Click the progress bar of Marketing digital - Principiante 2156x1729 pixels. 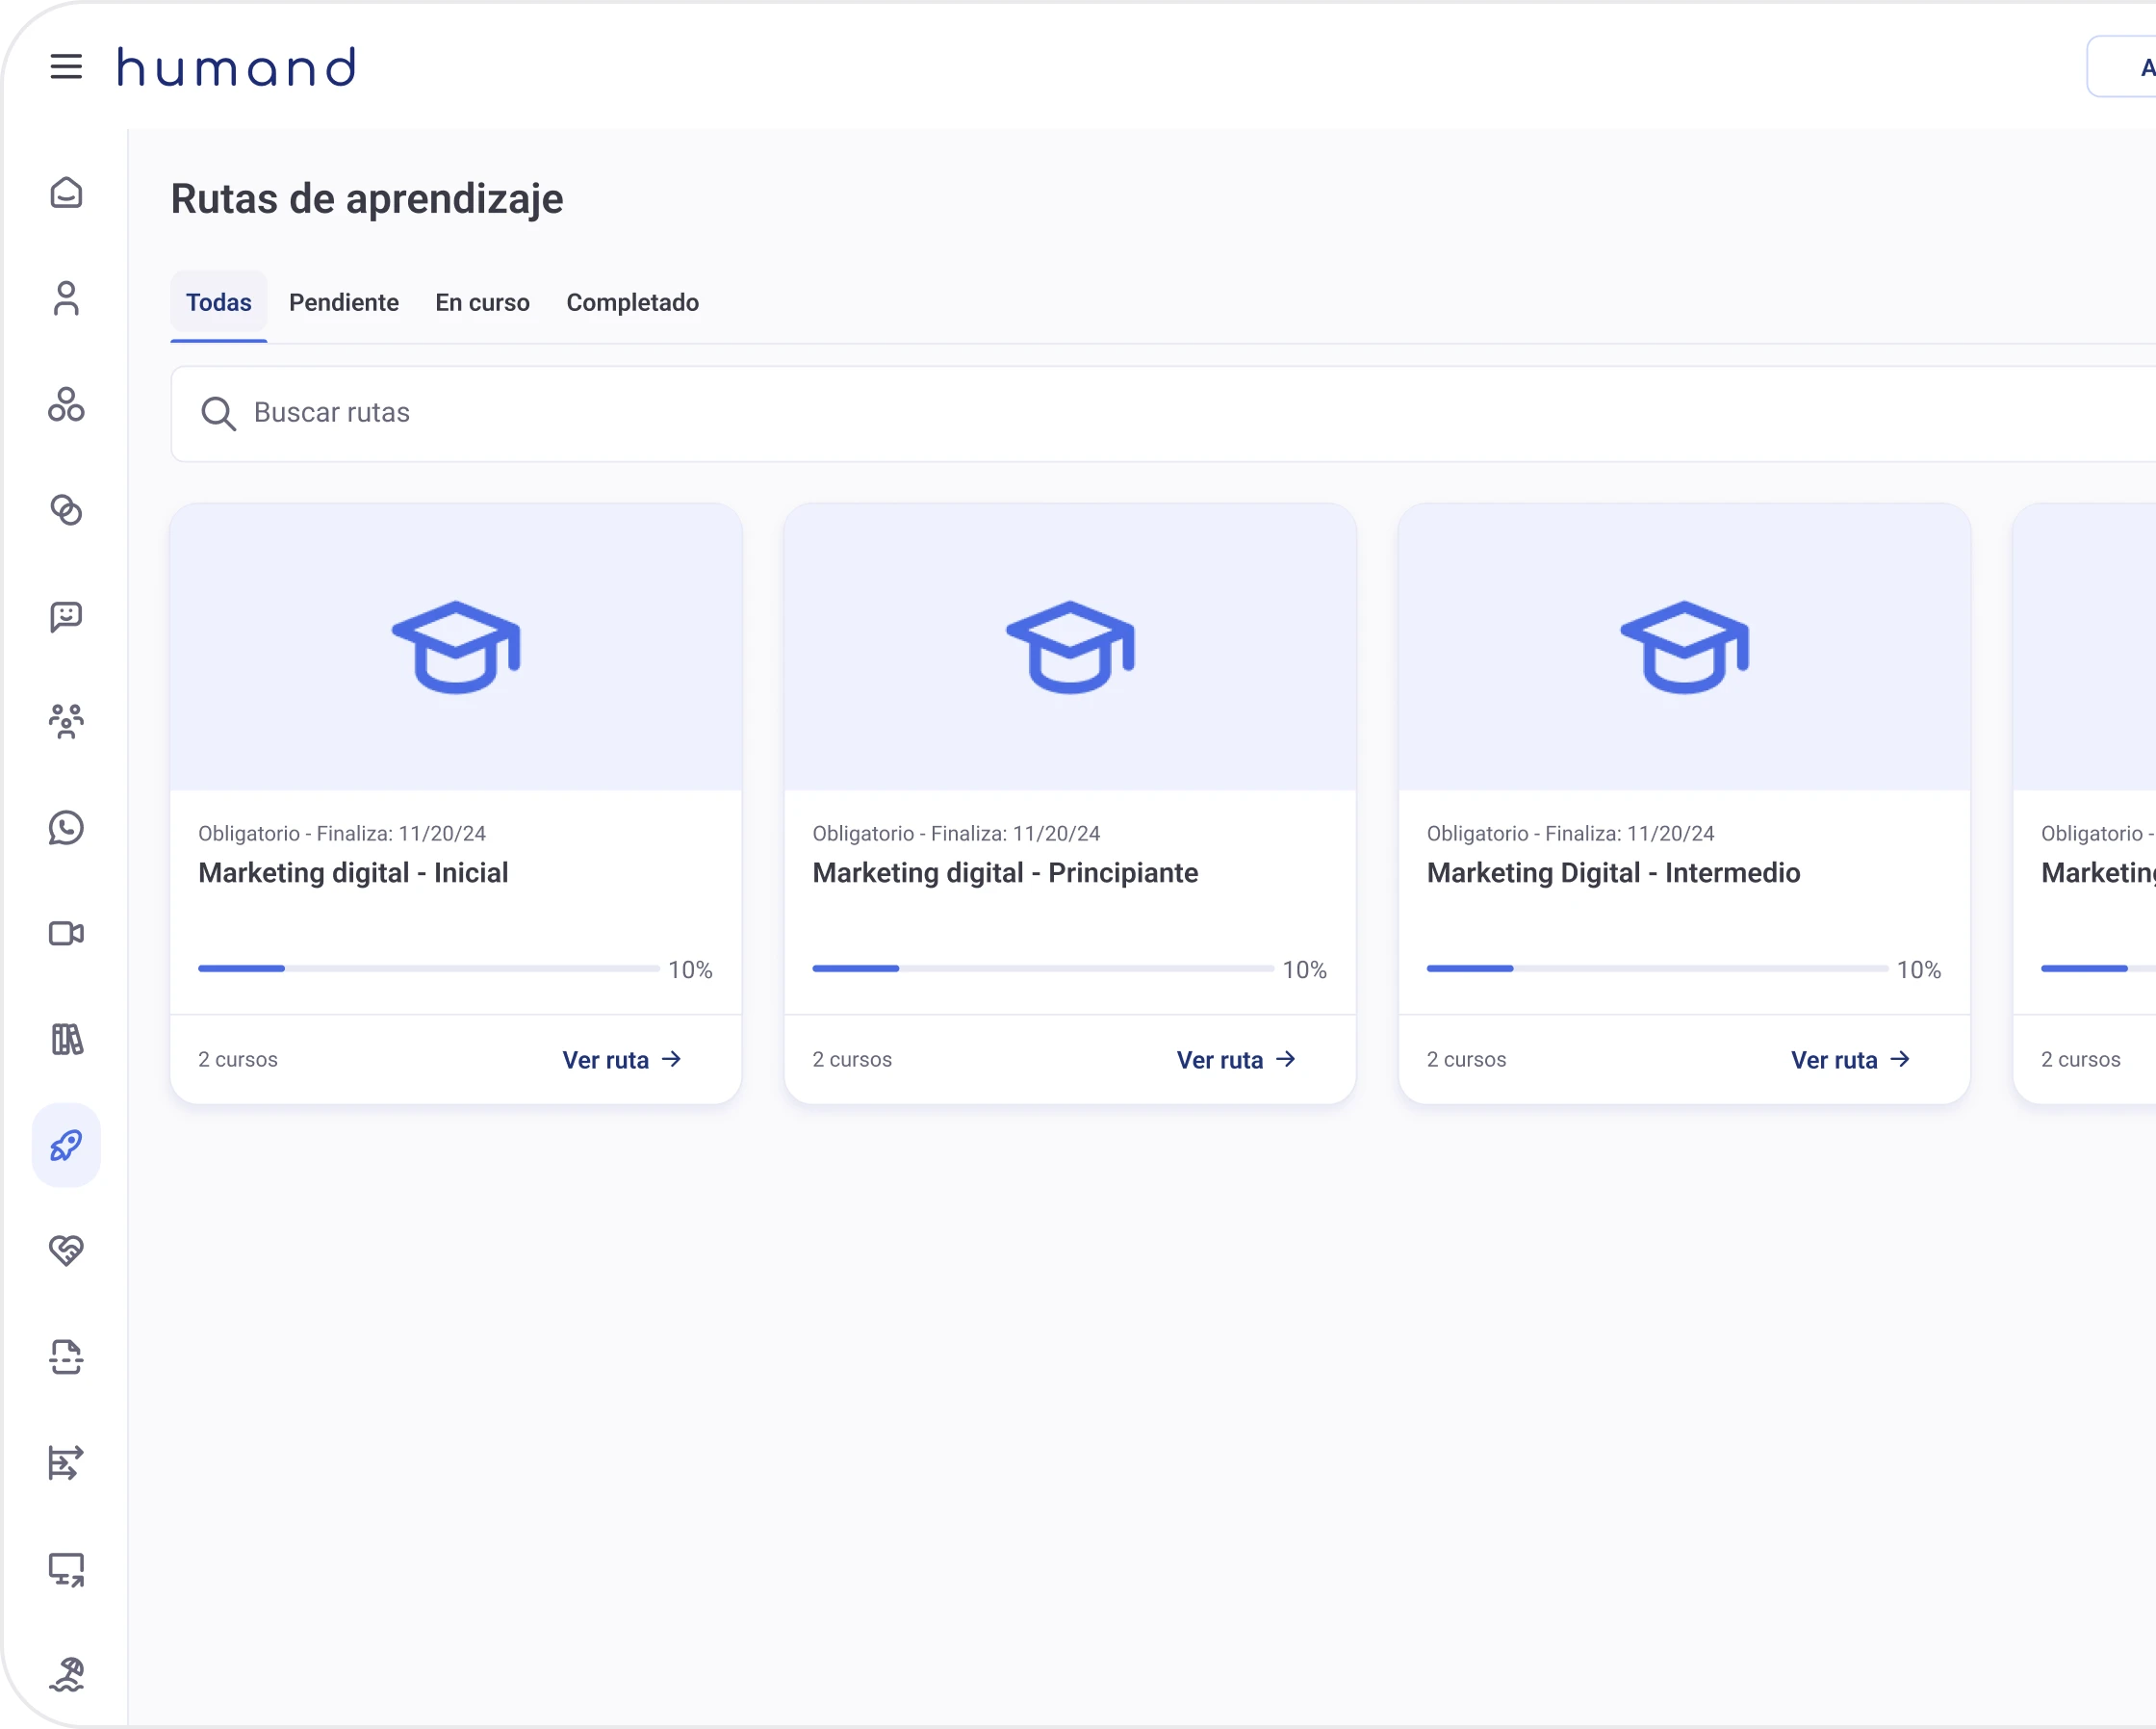click(x=1040, y=968)
